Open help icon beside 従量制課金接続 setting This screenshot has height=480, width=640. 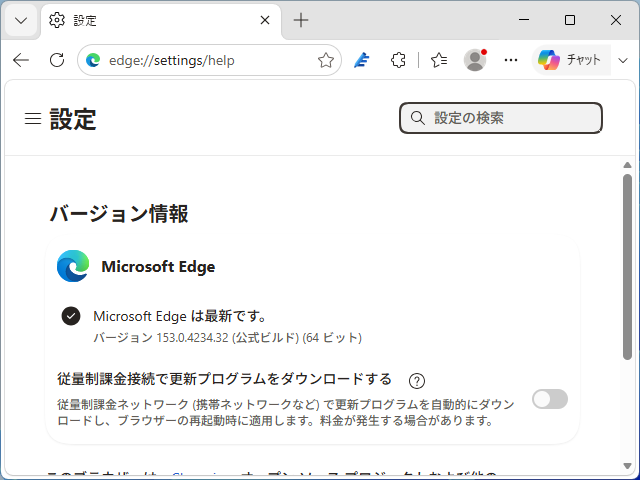(417, 381)
